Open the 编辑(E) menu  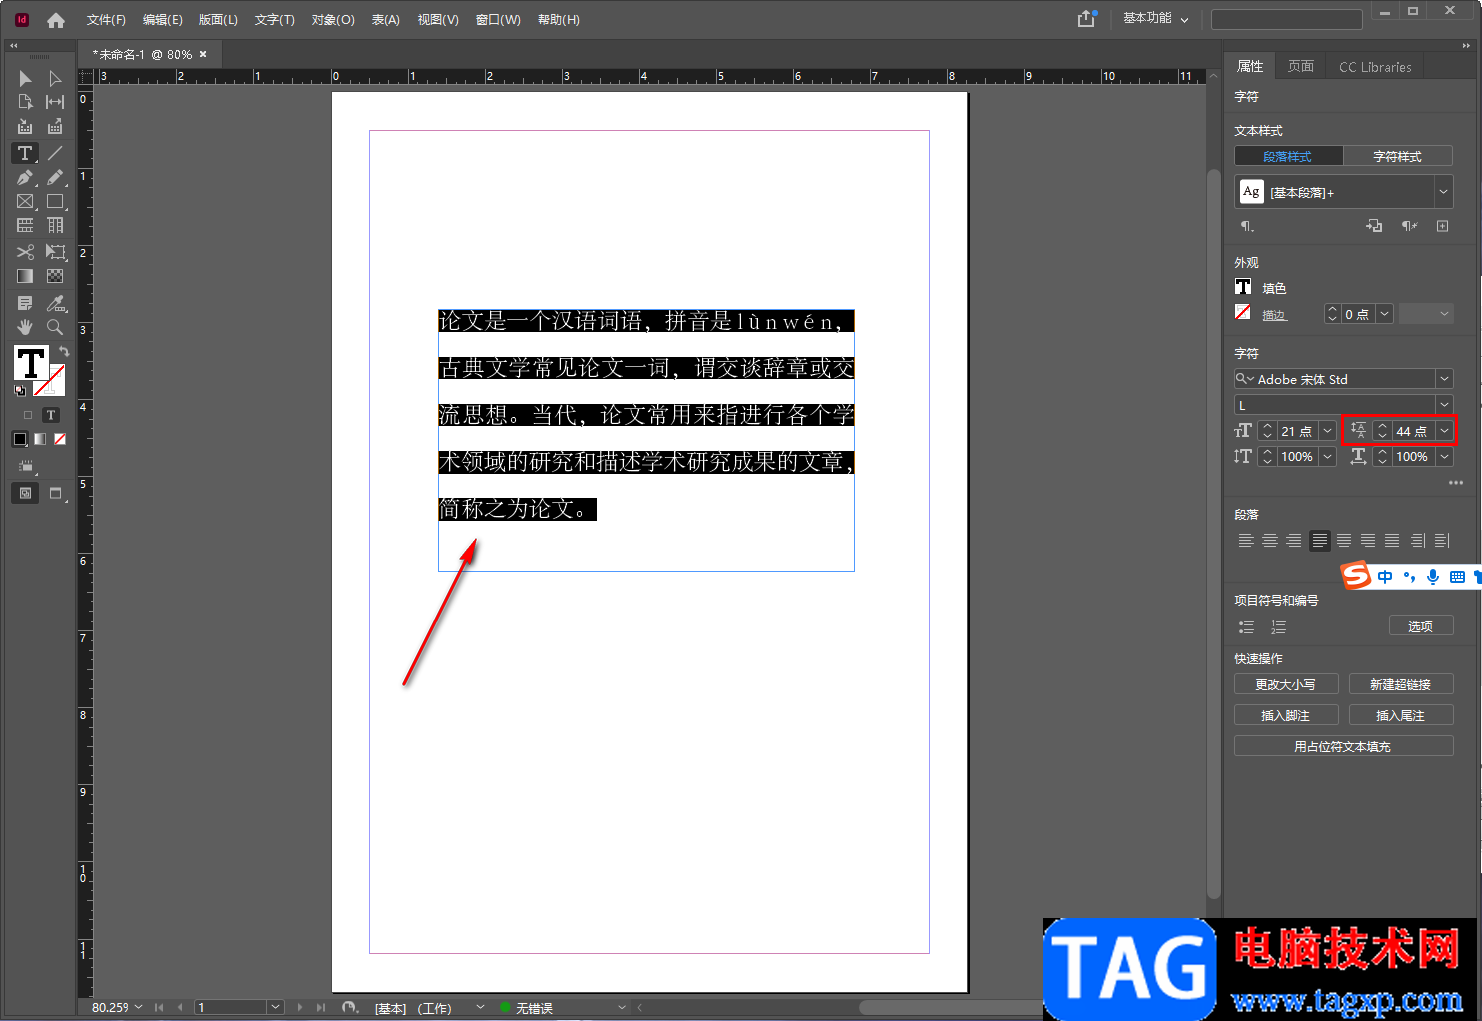click(162, 20)
